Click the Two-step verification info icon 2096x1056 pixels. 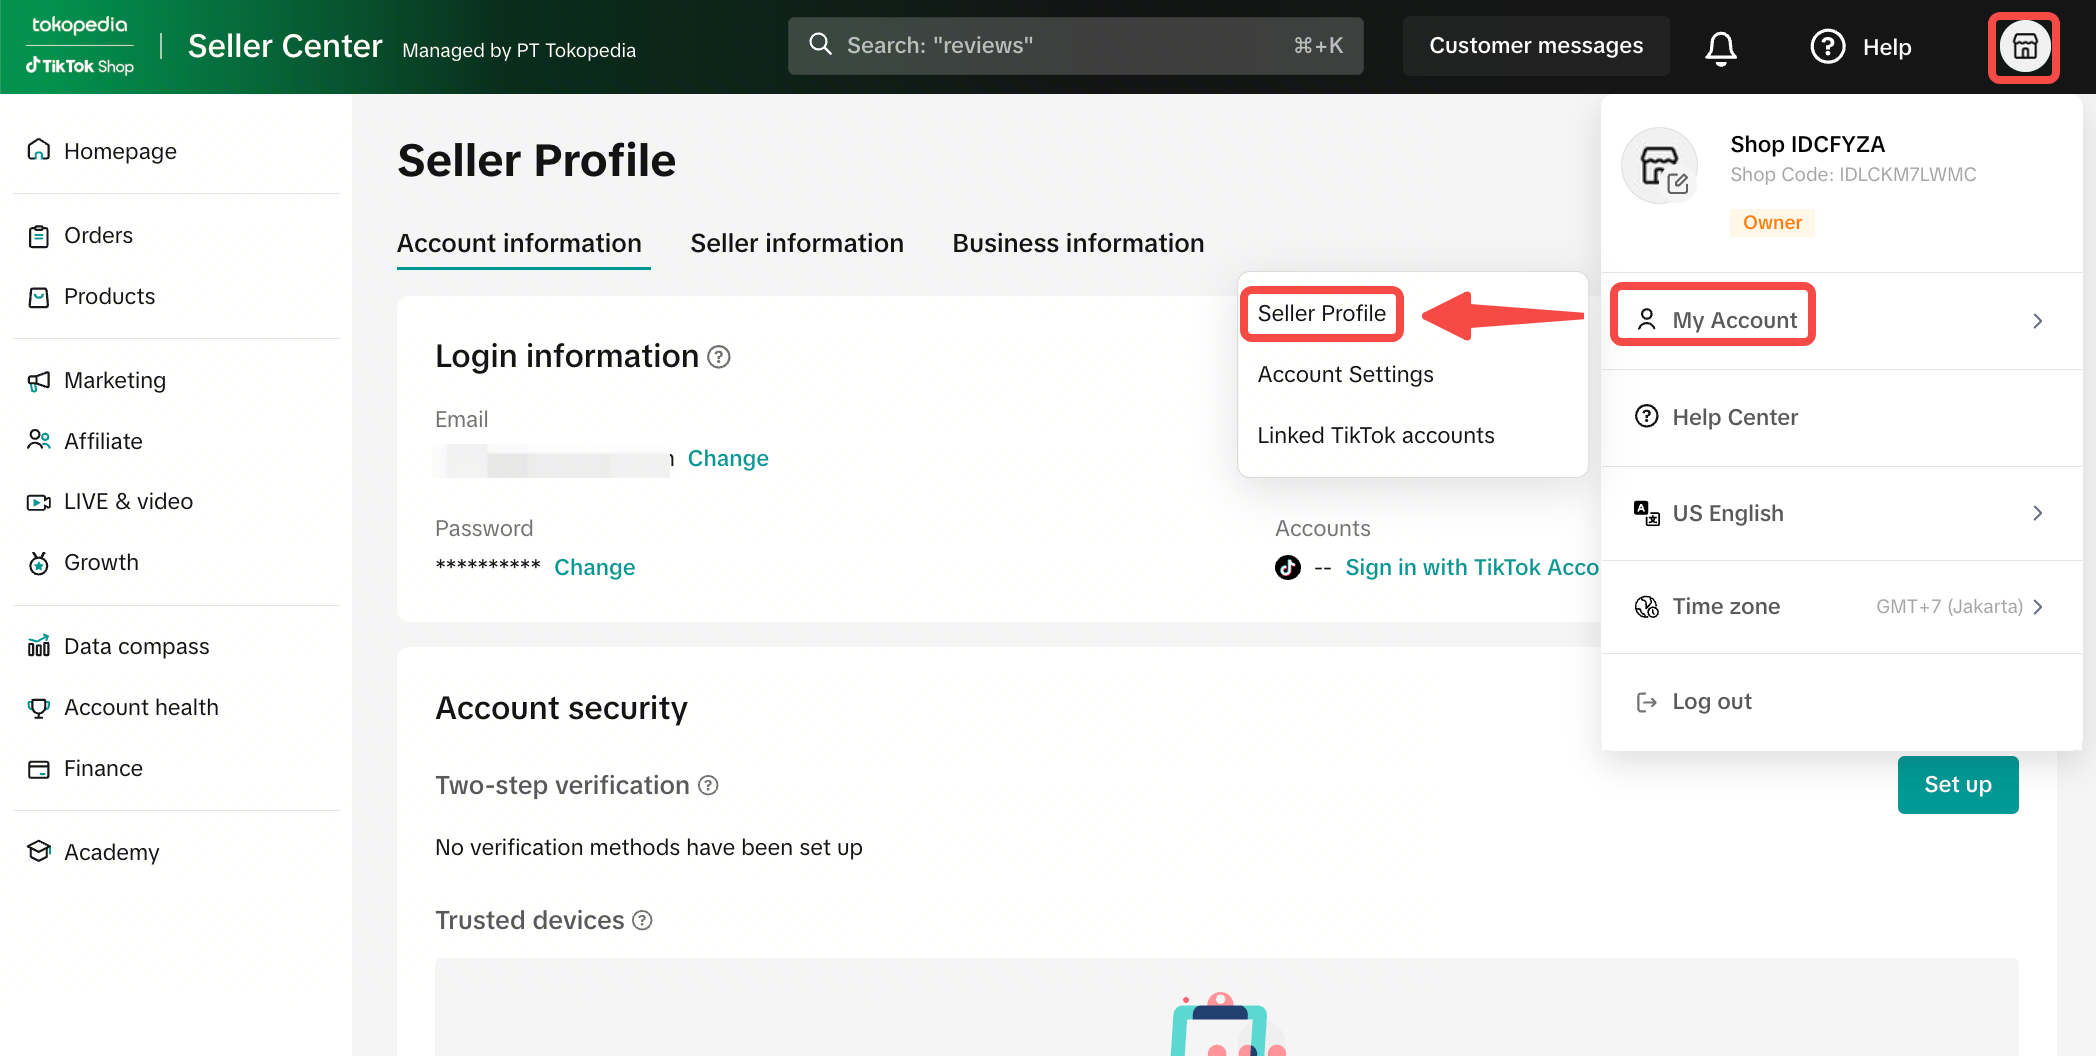[708, 786]
